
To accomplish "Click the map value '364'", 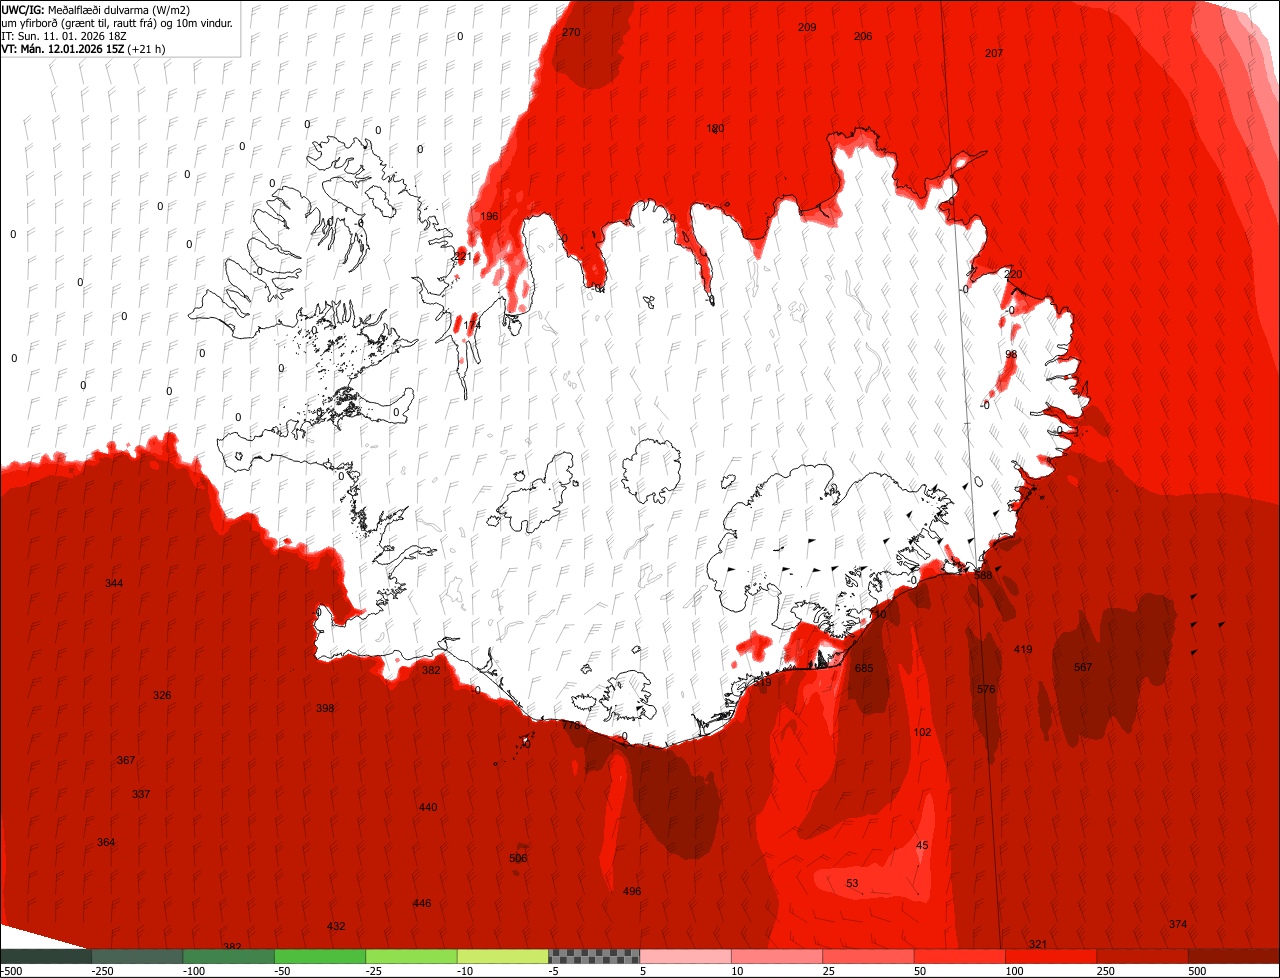I will (x=106, y=842).
